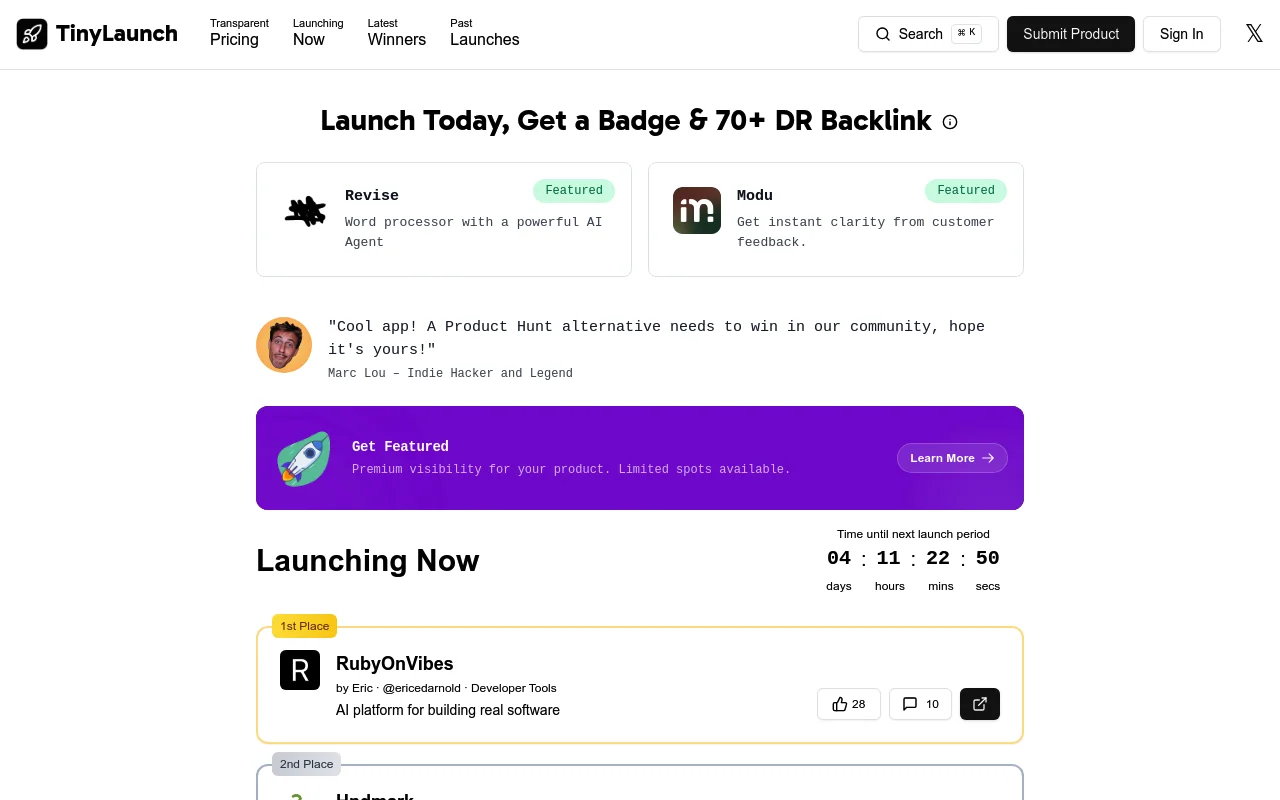Upvote RubyOnVibes with the thumbs-up button
The height and width of the screenshot is (800, 1280).
[x=848, y=704]
